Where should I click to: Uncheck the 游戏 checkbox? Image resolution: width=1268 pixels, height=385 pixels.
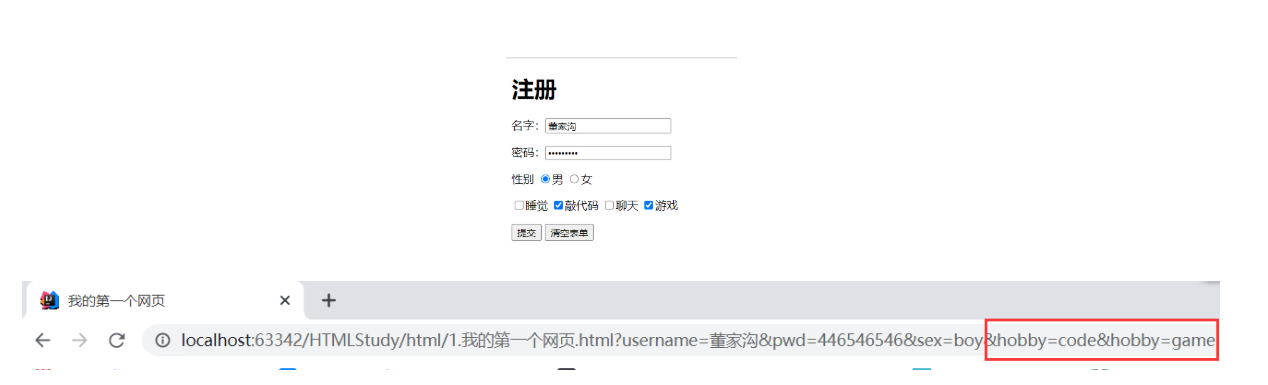648,205
